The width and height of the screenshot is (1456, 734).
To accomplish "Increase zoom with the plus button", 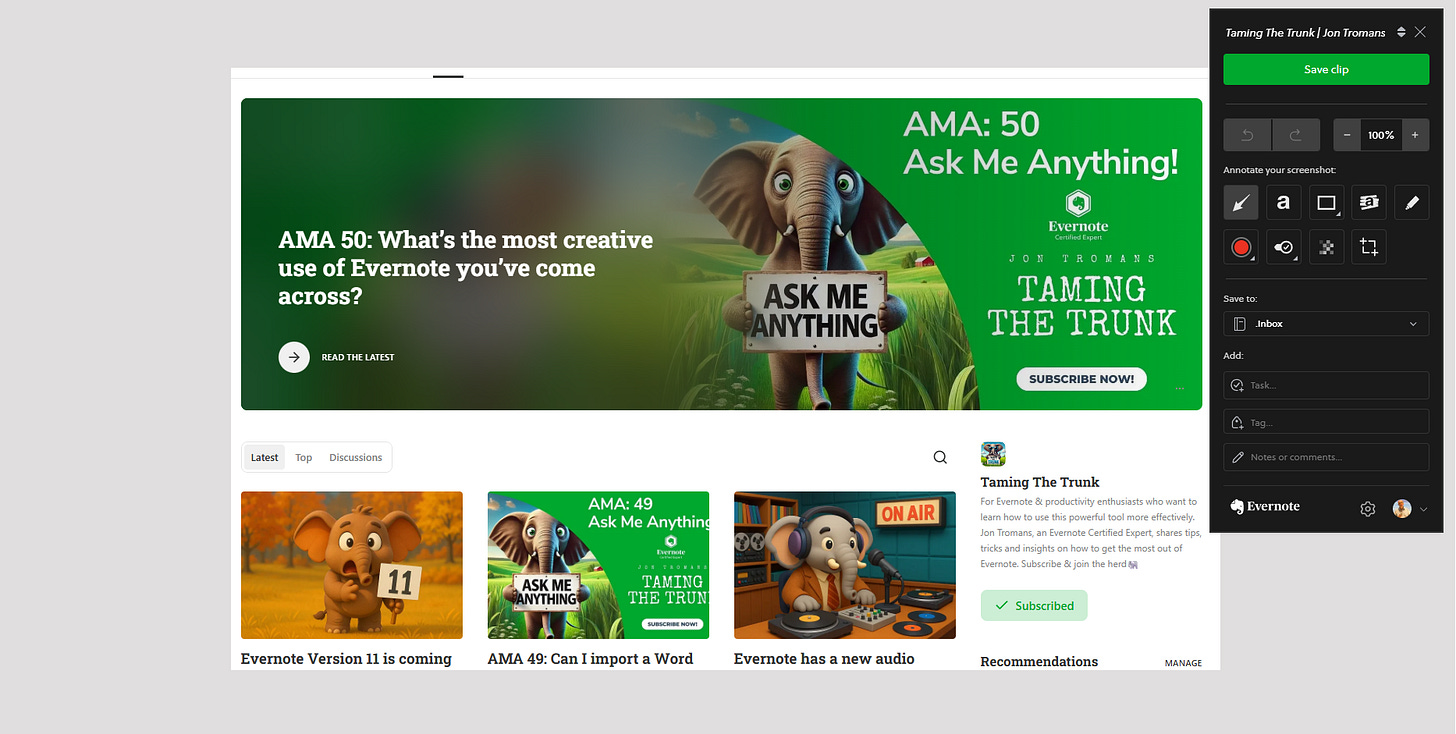I will 1415,135.
